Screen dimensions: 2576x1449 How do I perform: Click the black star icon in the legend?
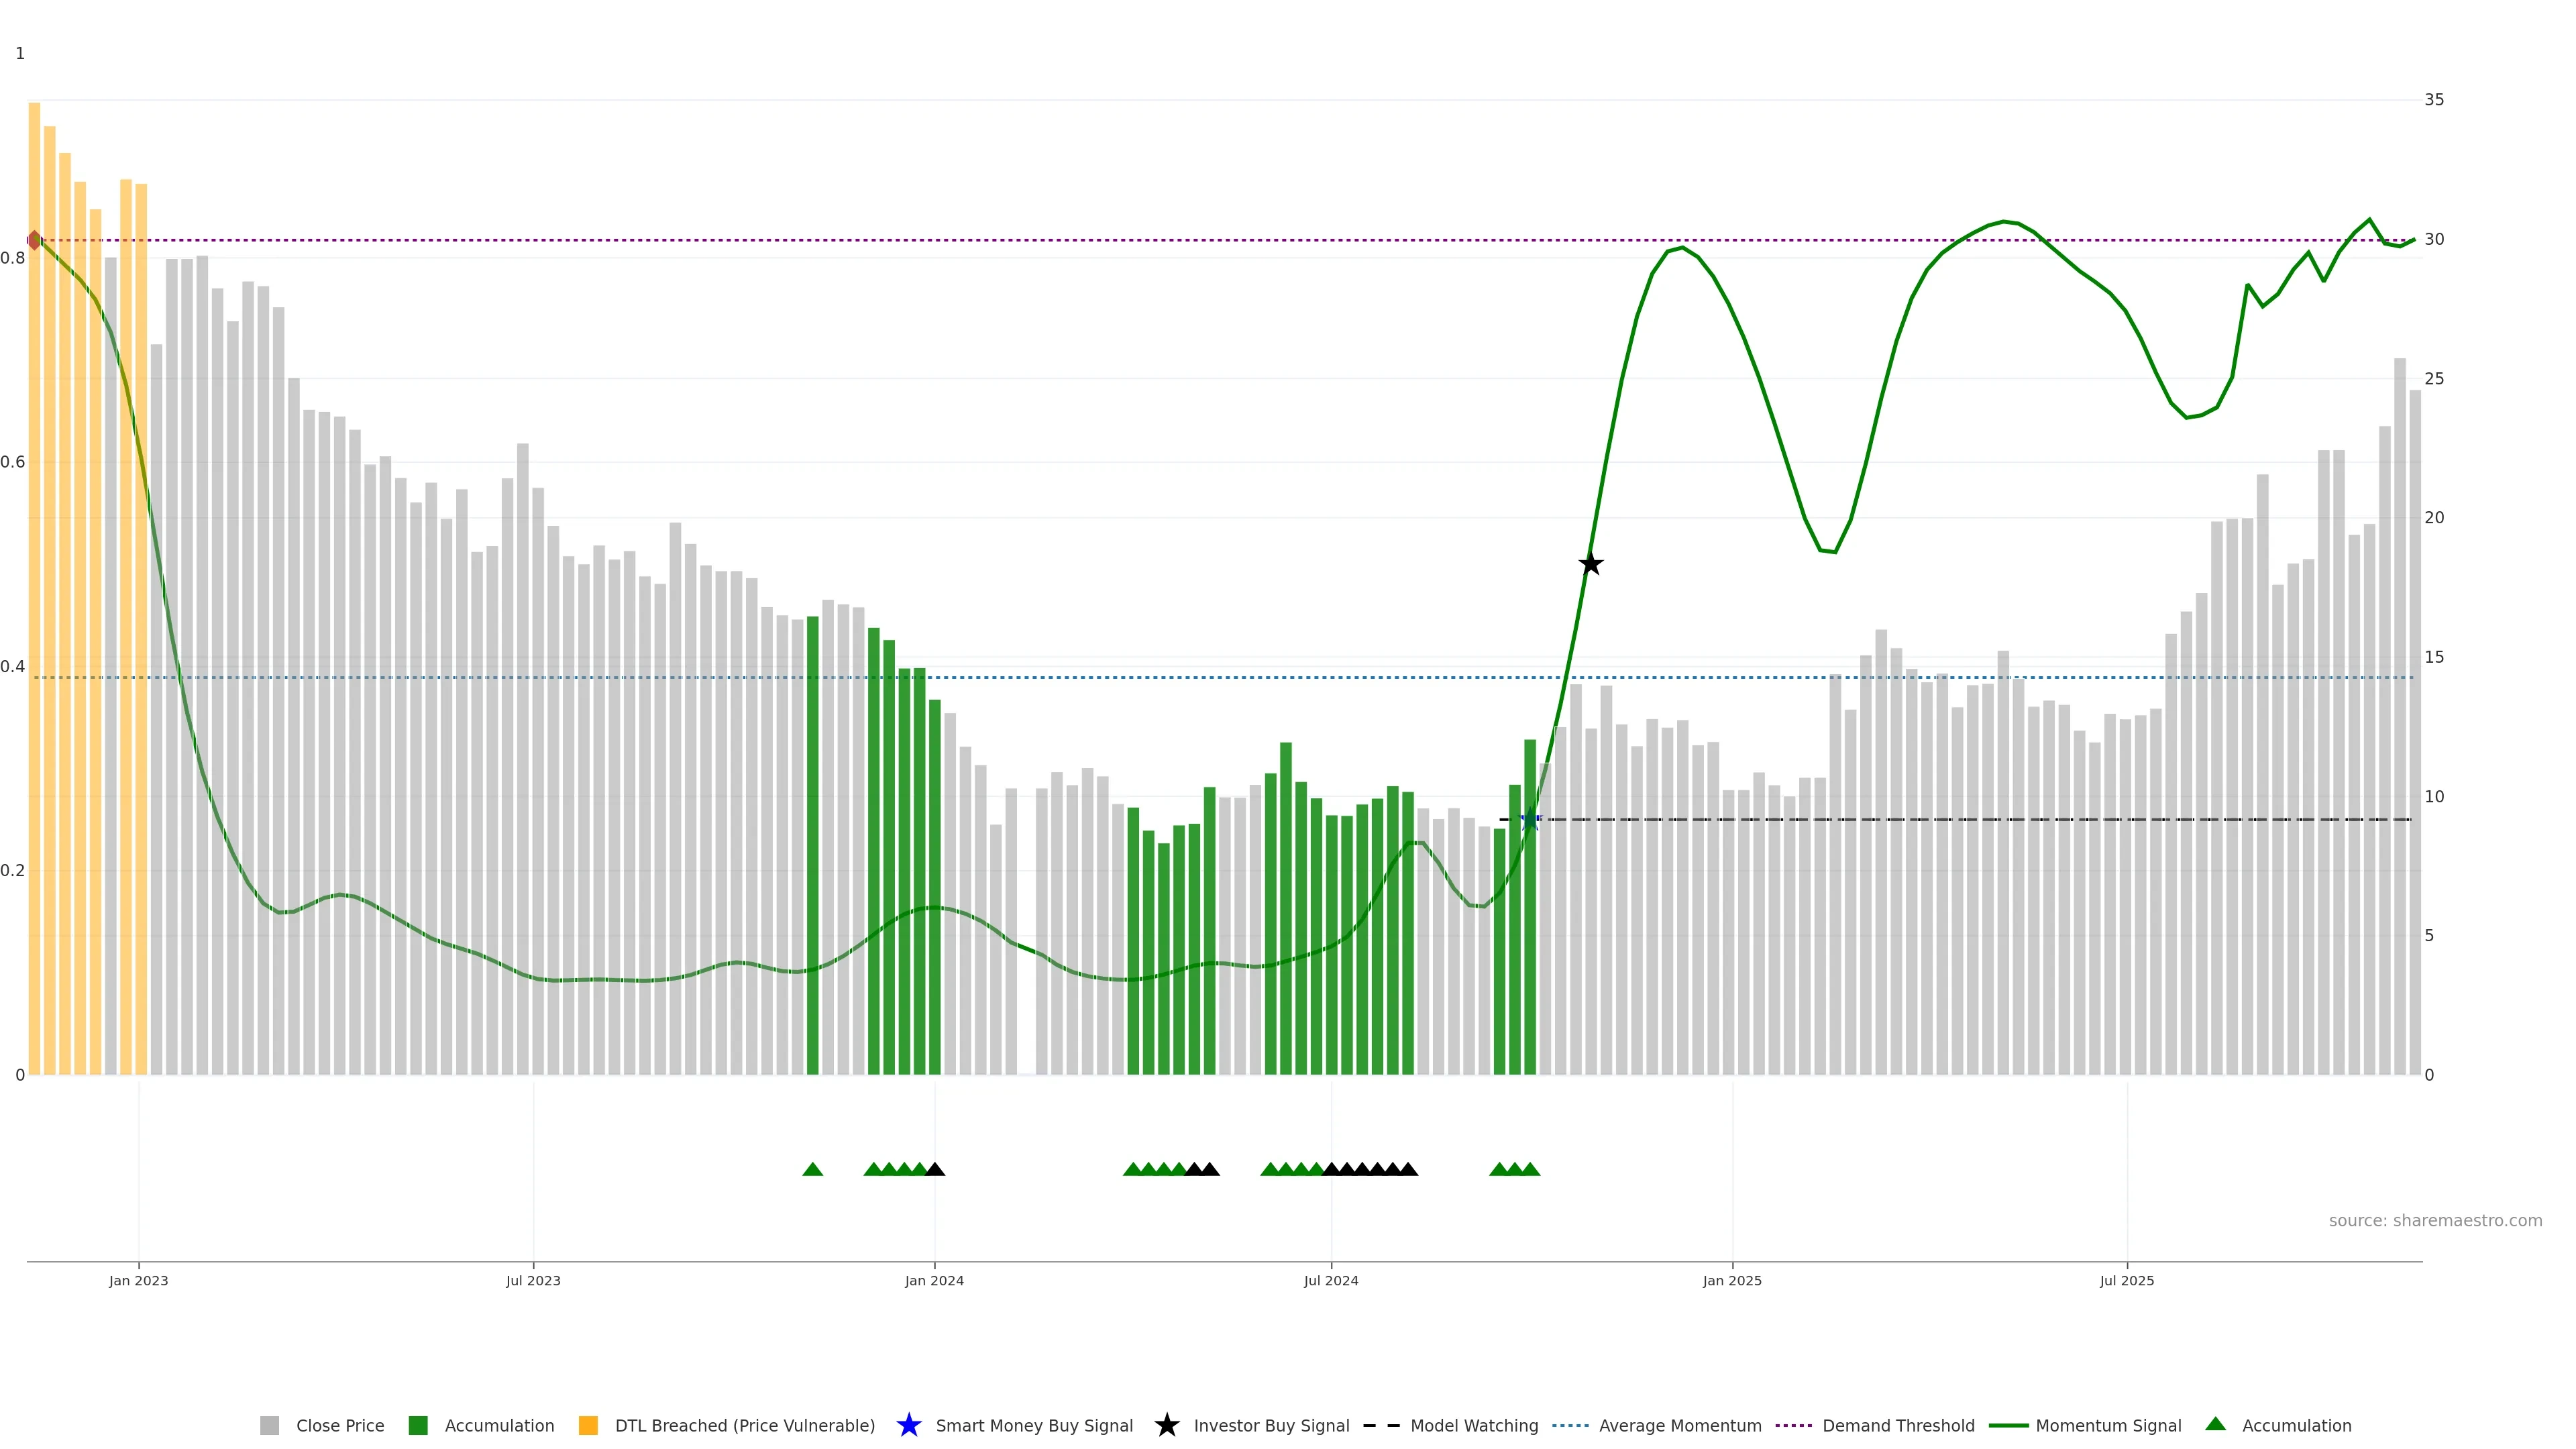(1166, 1425)
